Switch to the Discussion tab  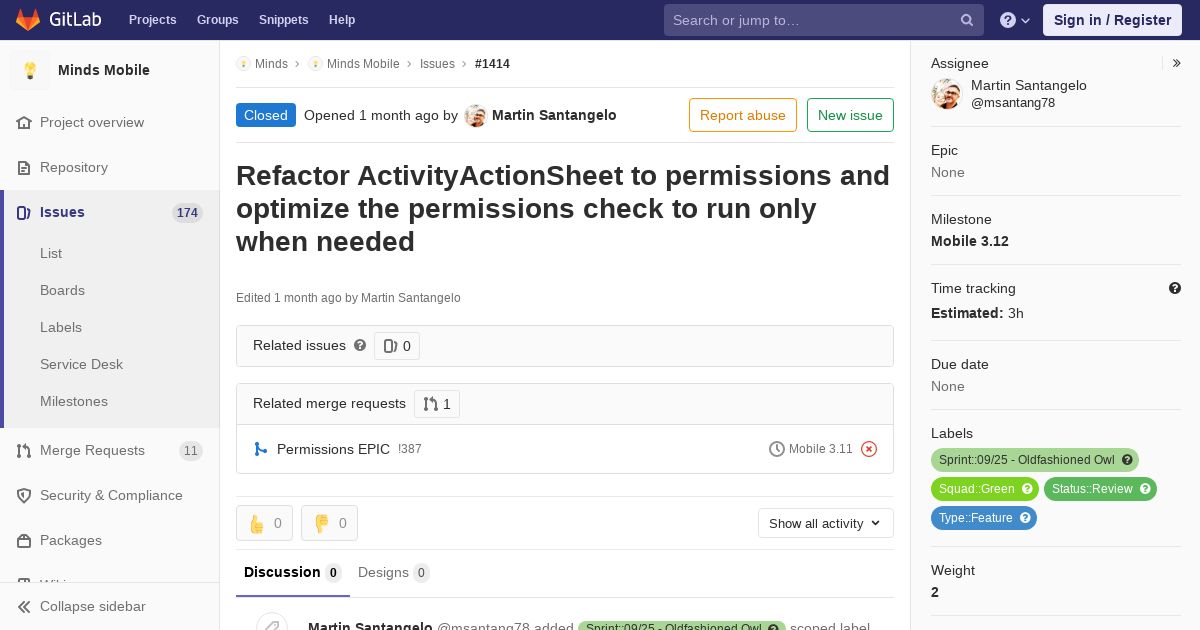(293, 572)
